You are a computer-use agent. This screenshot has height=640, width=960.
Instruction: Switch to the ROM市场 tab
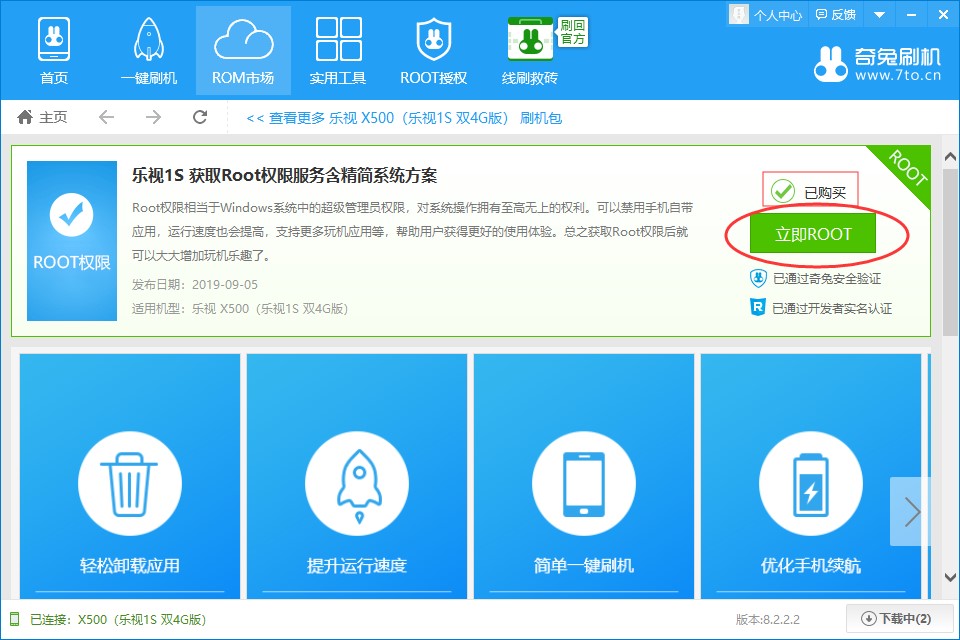click(243, 51)
